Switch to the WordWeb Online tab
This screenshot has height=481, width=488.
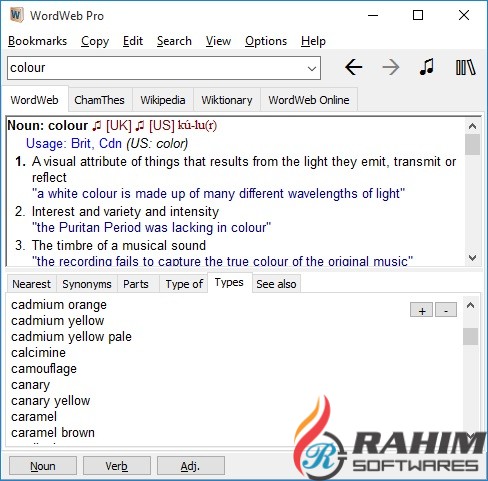pos(309,100)
